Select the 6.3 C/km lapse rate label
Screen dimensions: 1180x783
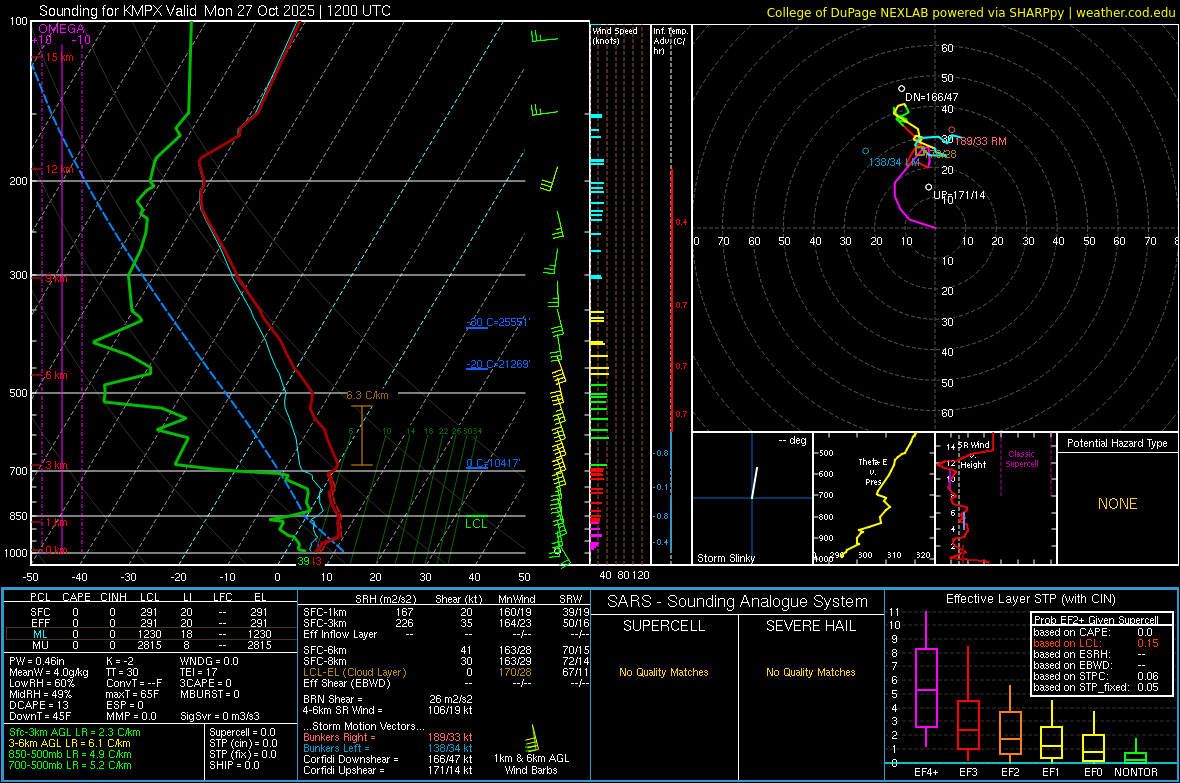click(367, 395)
